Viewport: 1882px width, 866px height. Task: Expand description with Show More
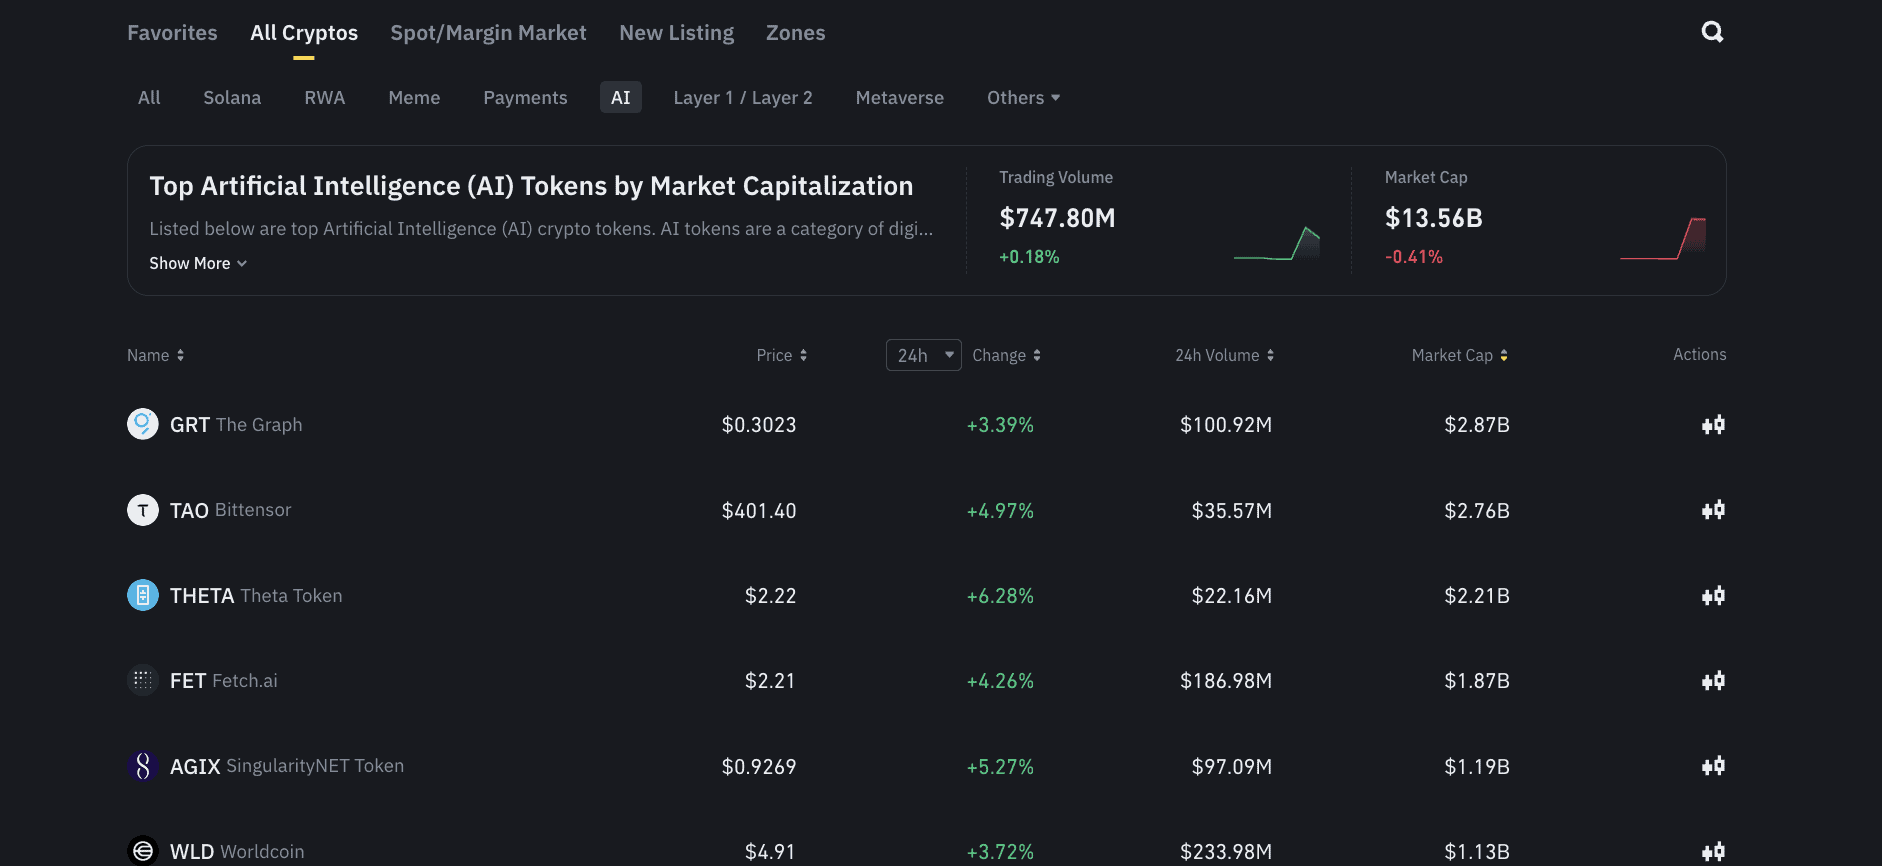[x=197, y=263]
